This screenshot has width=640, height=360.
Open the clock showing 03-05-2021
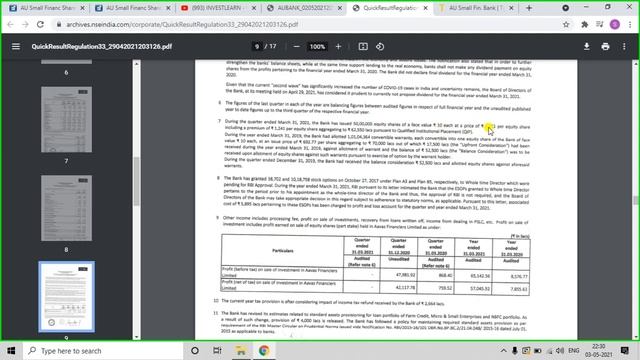(x=598, y=351)
